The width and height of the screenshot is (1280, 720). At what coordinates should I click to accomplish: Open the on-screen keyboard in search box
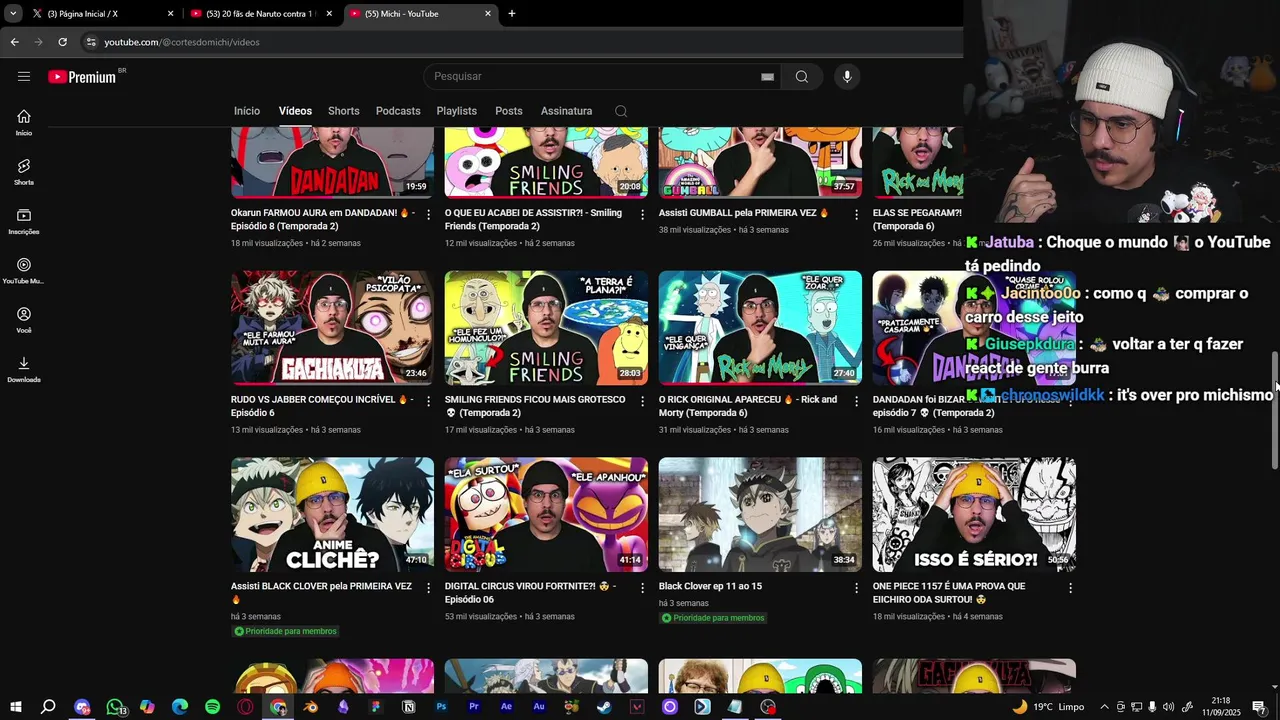767,76
